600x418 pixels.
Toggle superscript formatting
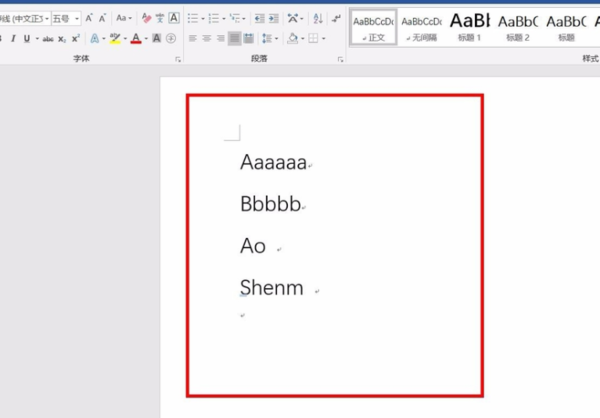pos(76,38)
